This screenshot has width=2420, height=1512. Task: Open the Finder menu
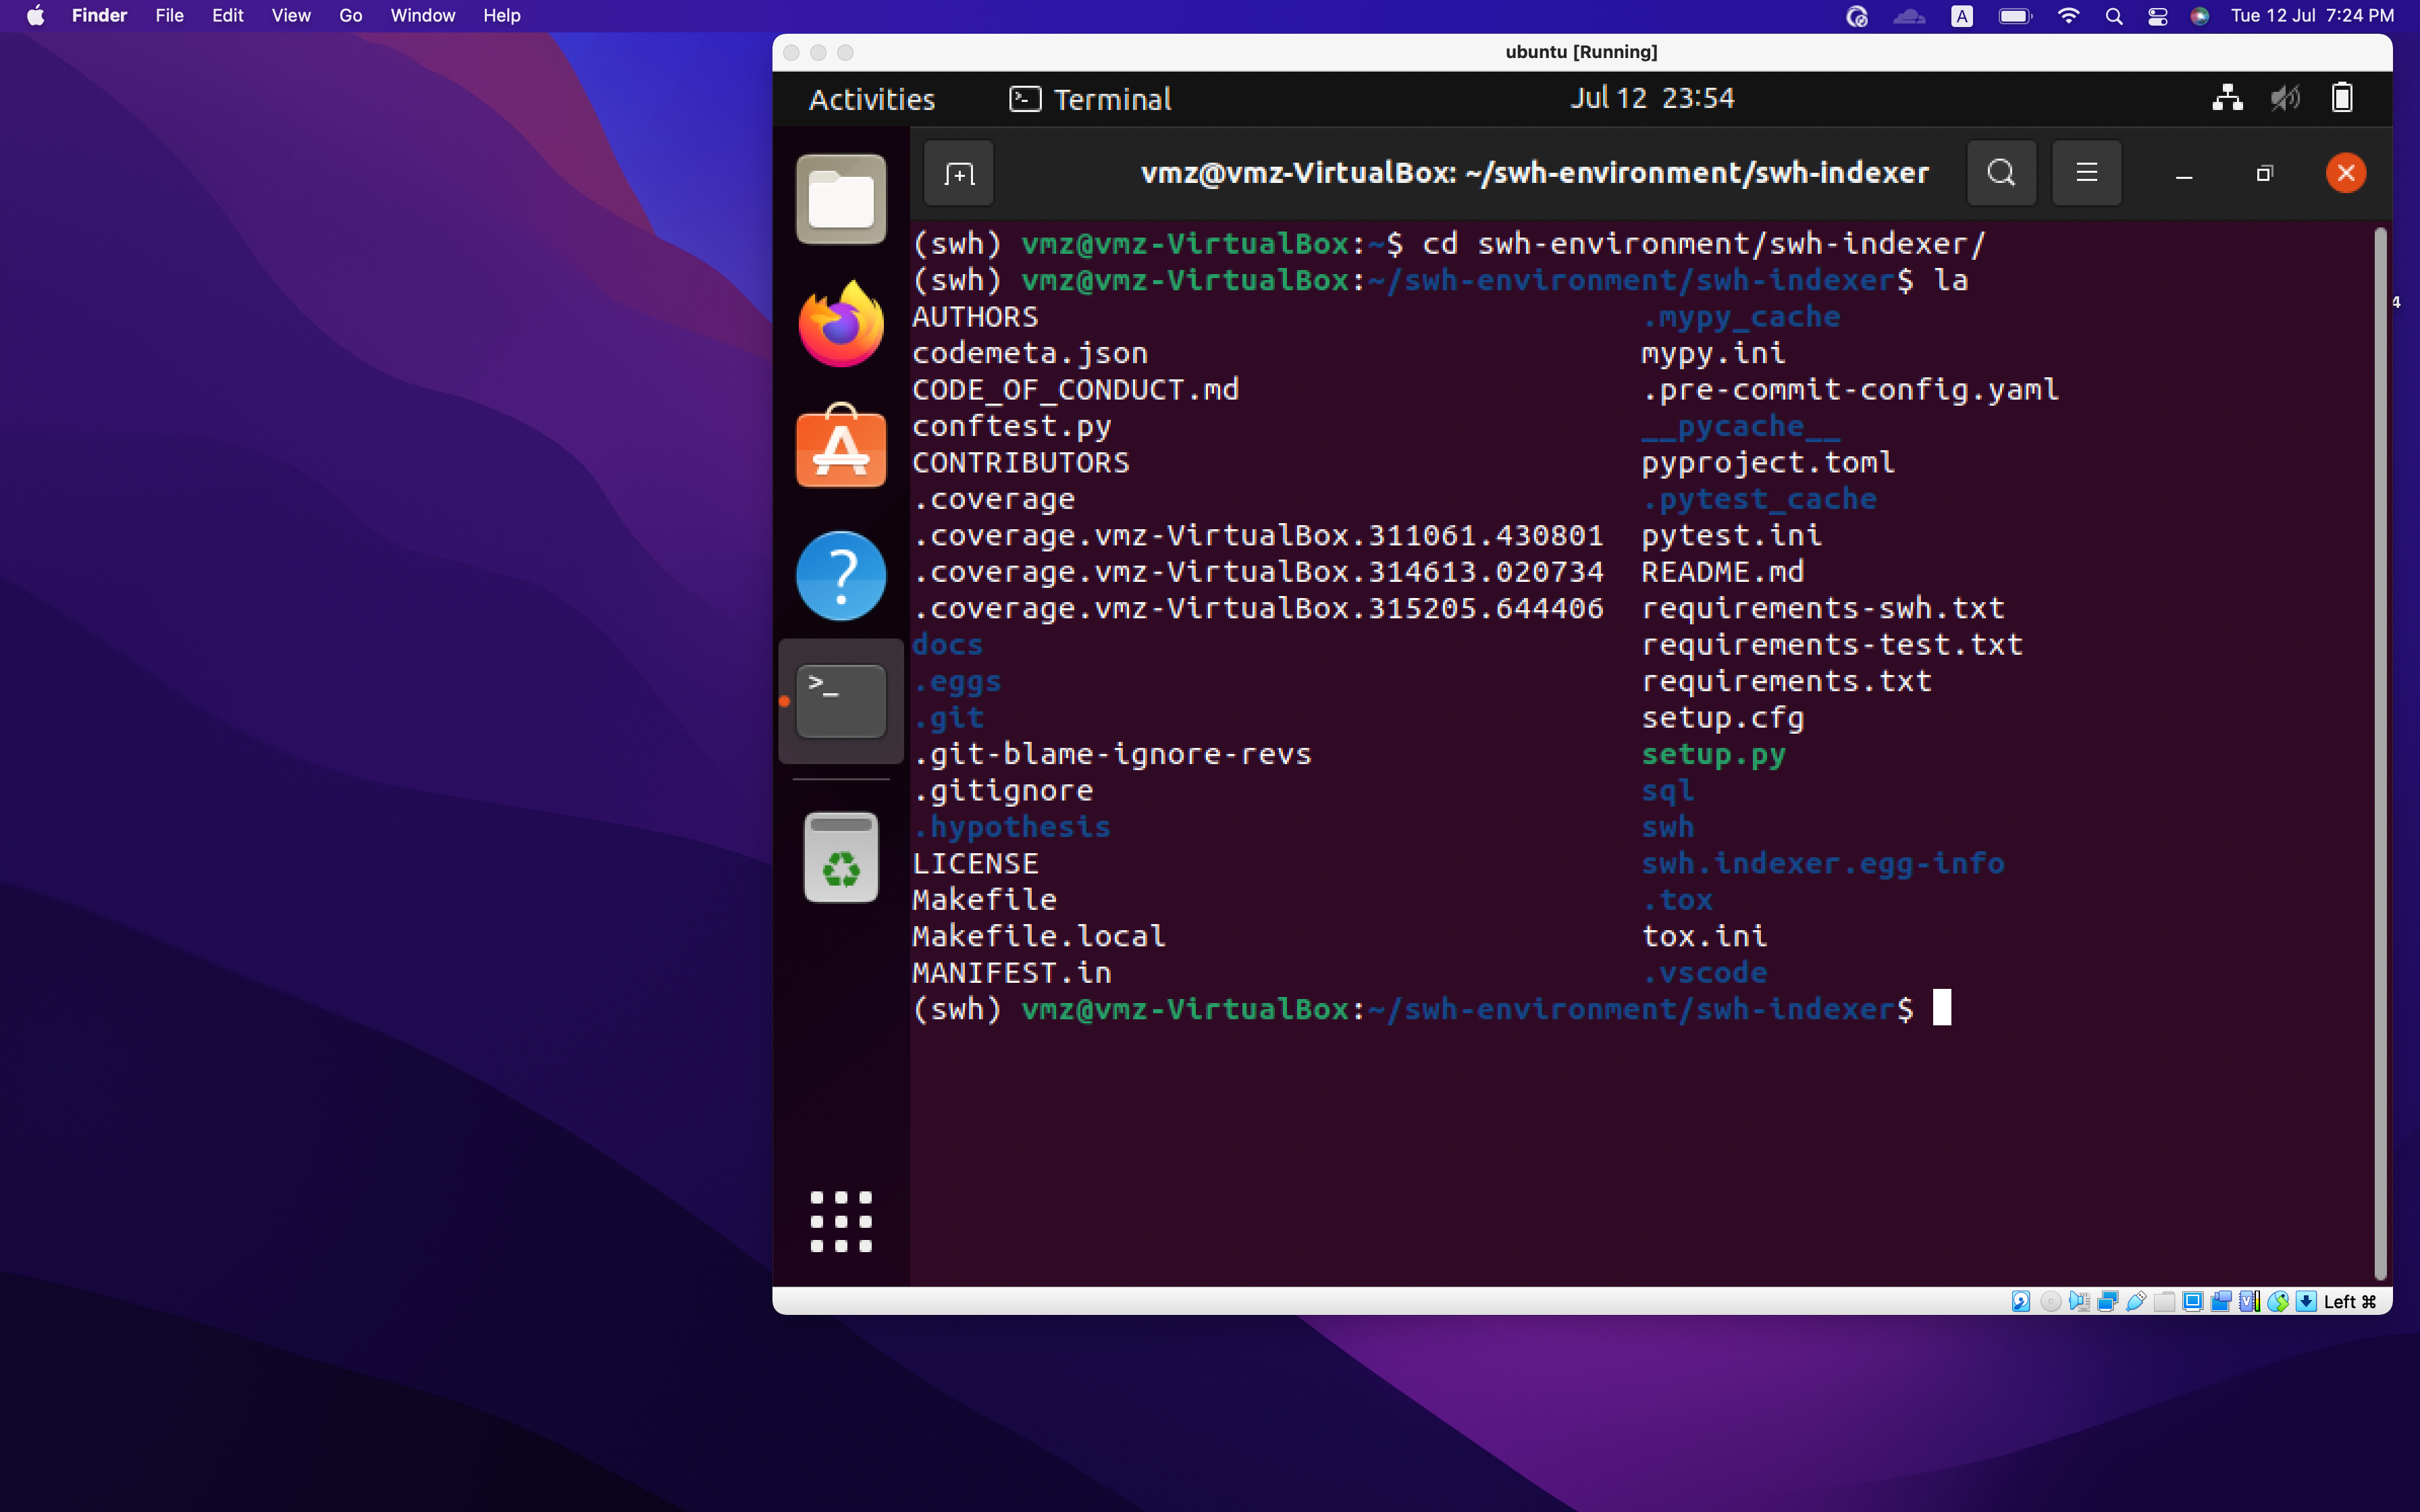[x=99, y=15]
